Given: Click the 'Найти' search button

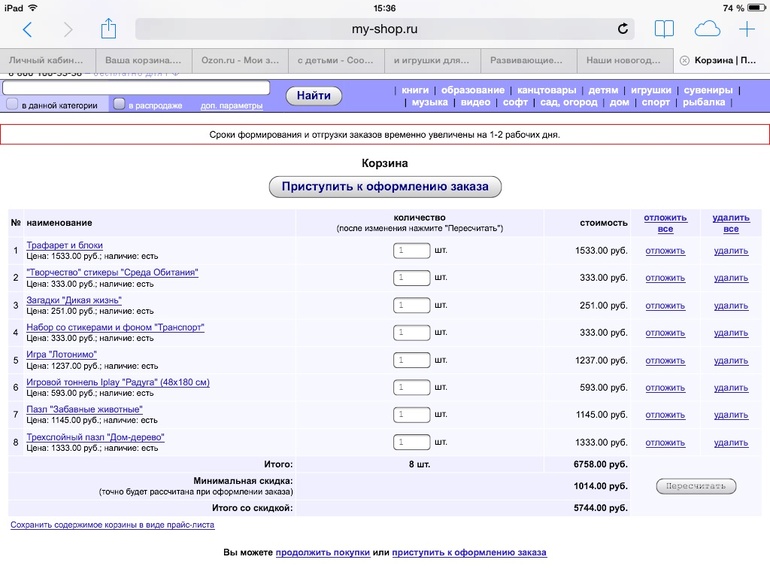Looking at the screenshot, I should (314, 96).
